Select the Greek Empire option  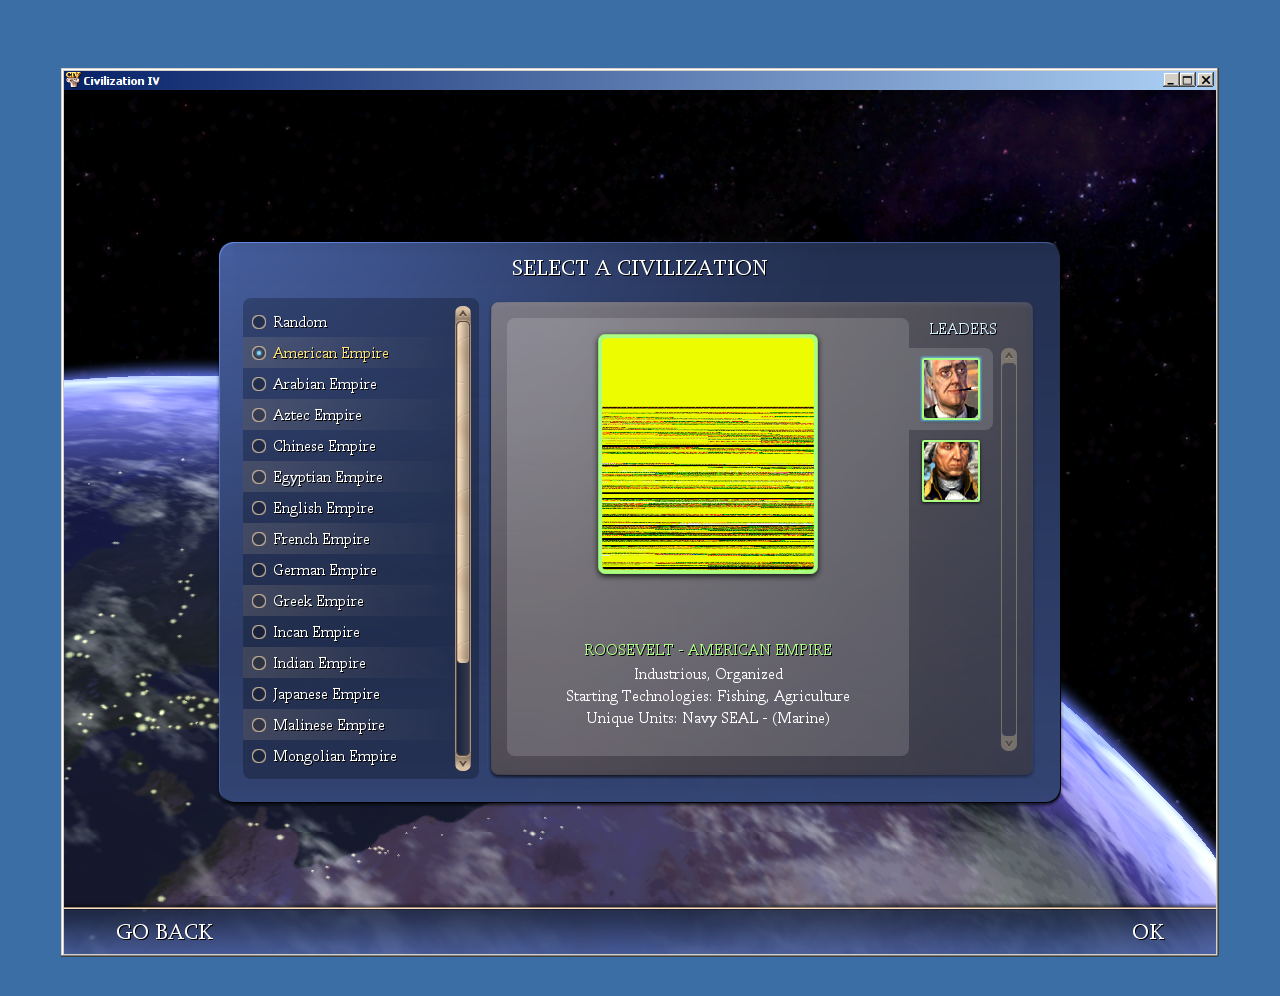pos(259,601)
